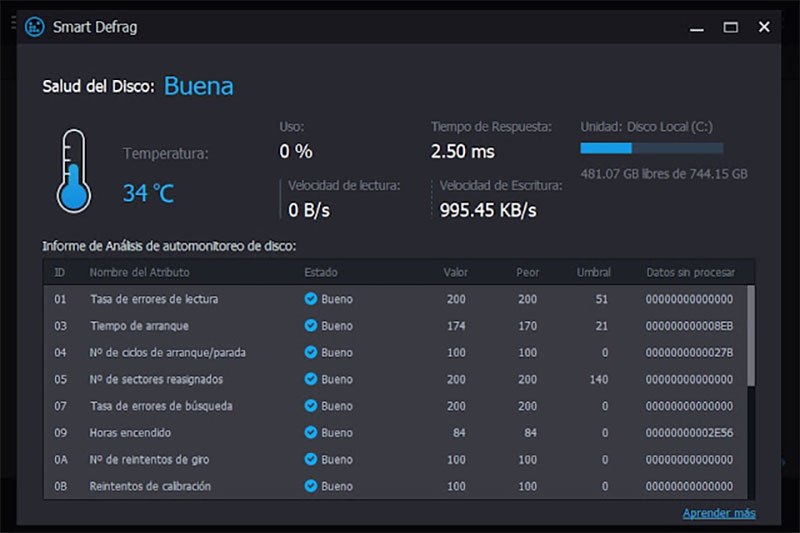Click raw data value 0000000002E56
The height and width of the screenshot is (533, 800).
(689, 433)
